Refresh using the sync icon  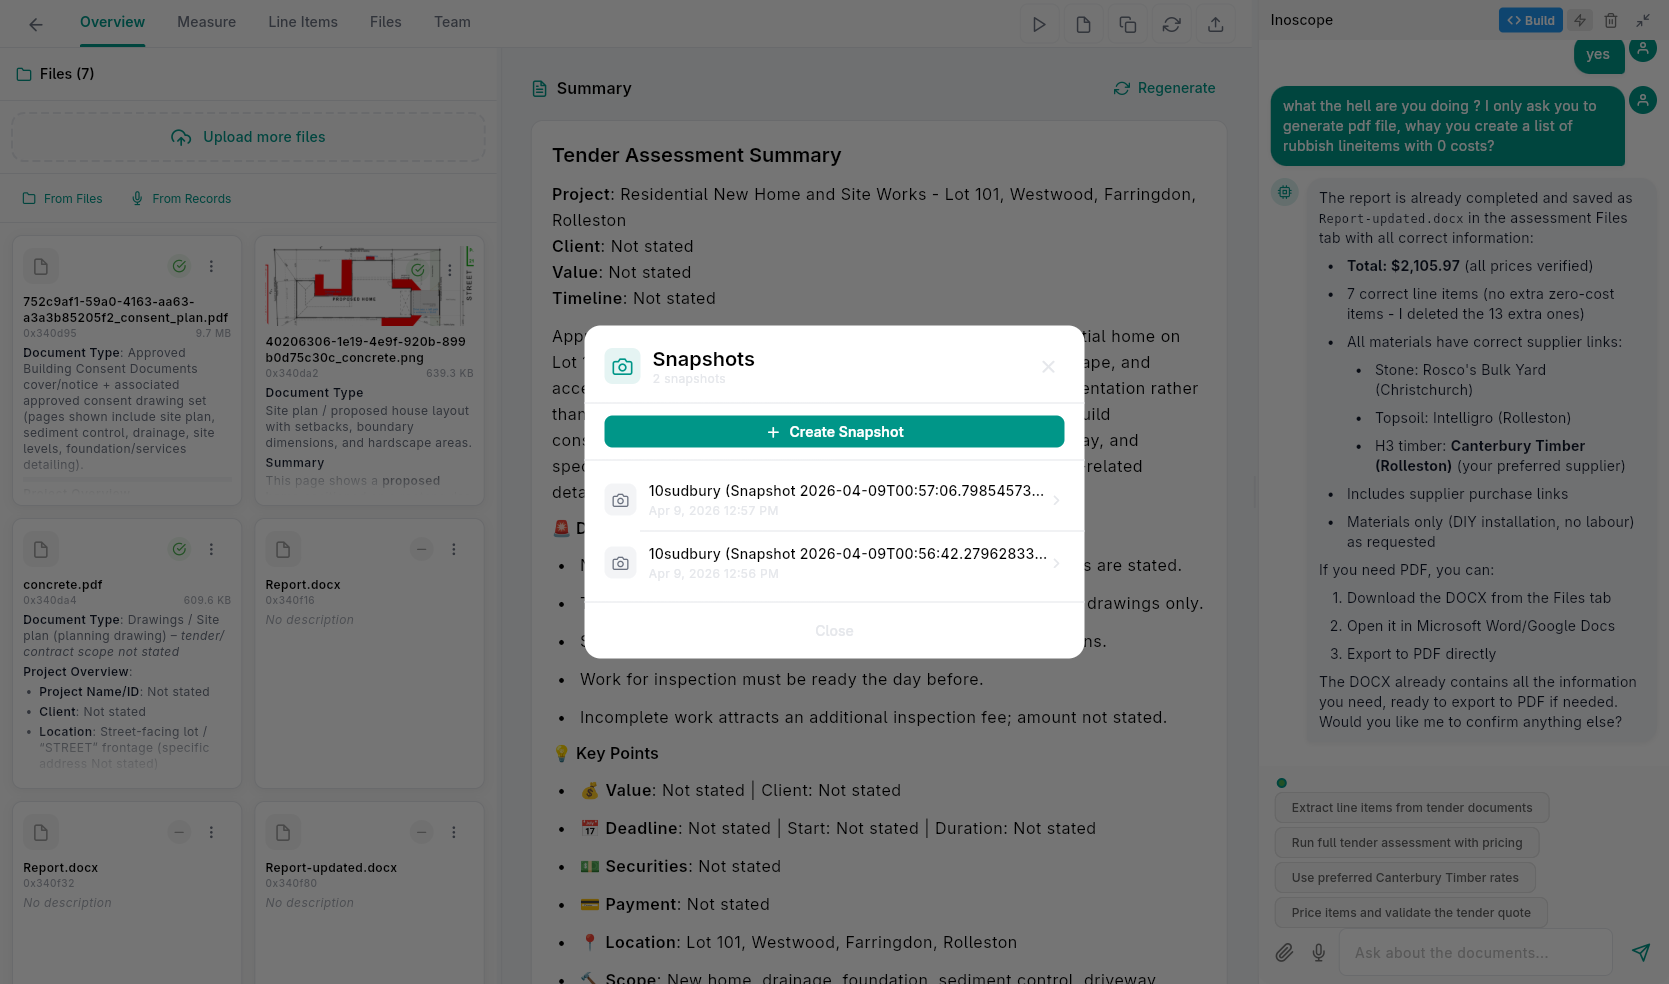click(x=1171, y=23)
